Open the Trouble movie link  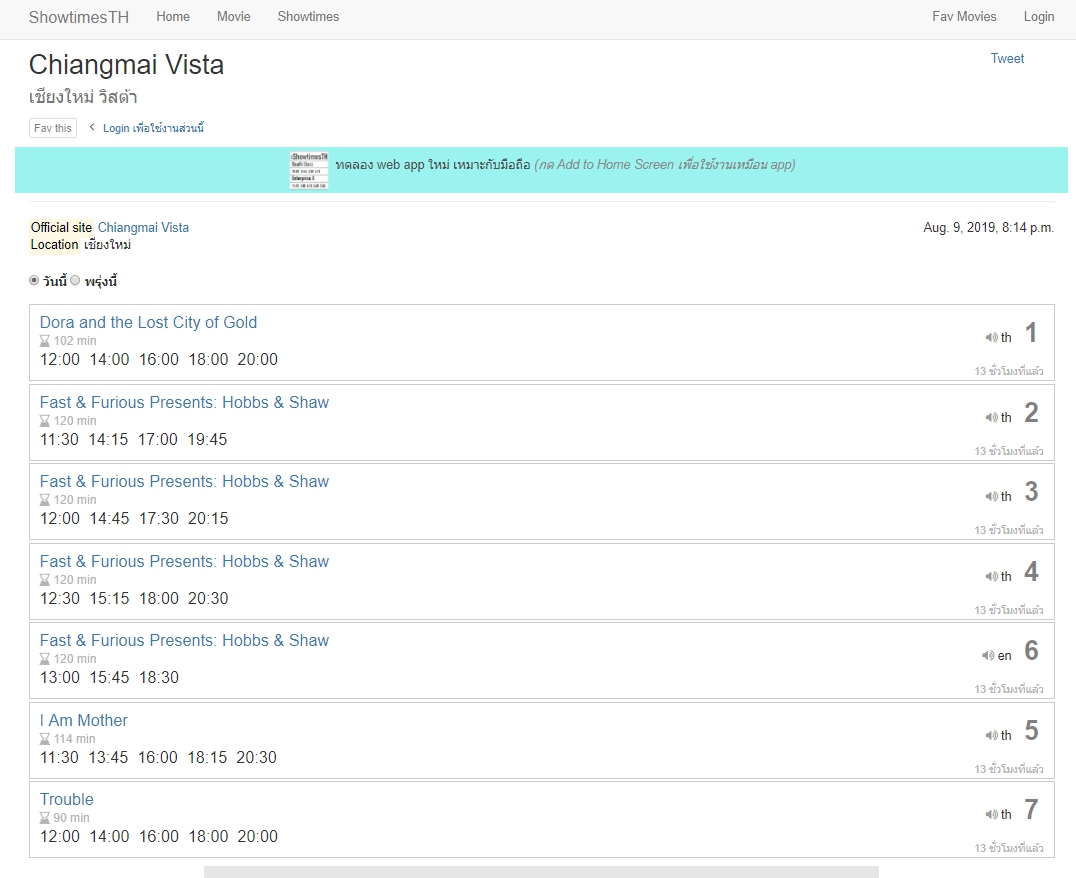(67, 799)
